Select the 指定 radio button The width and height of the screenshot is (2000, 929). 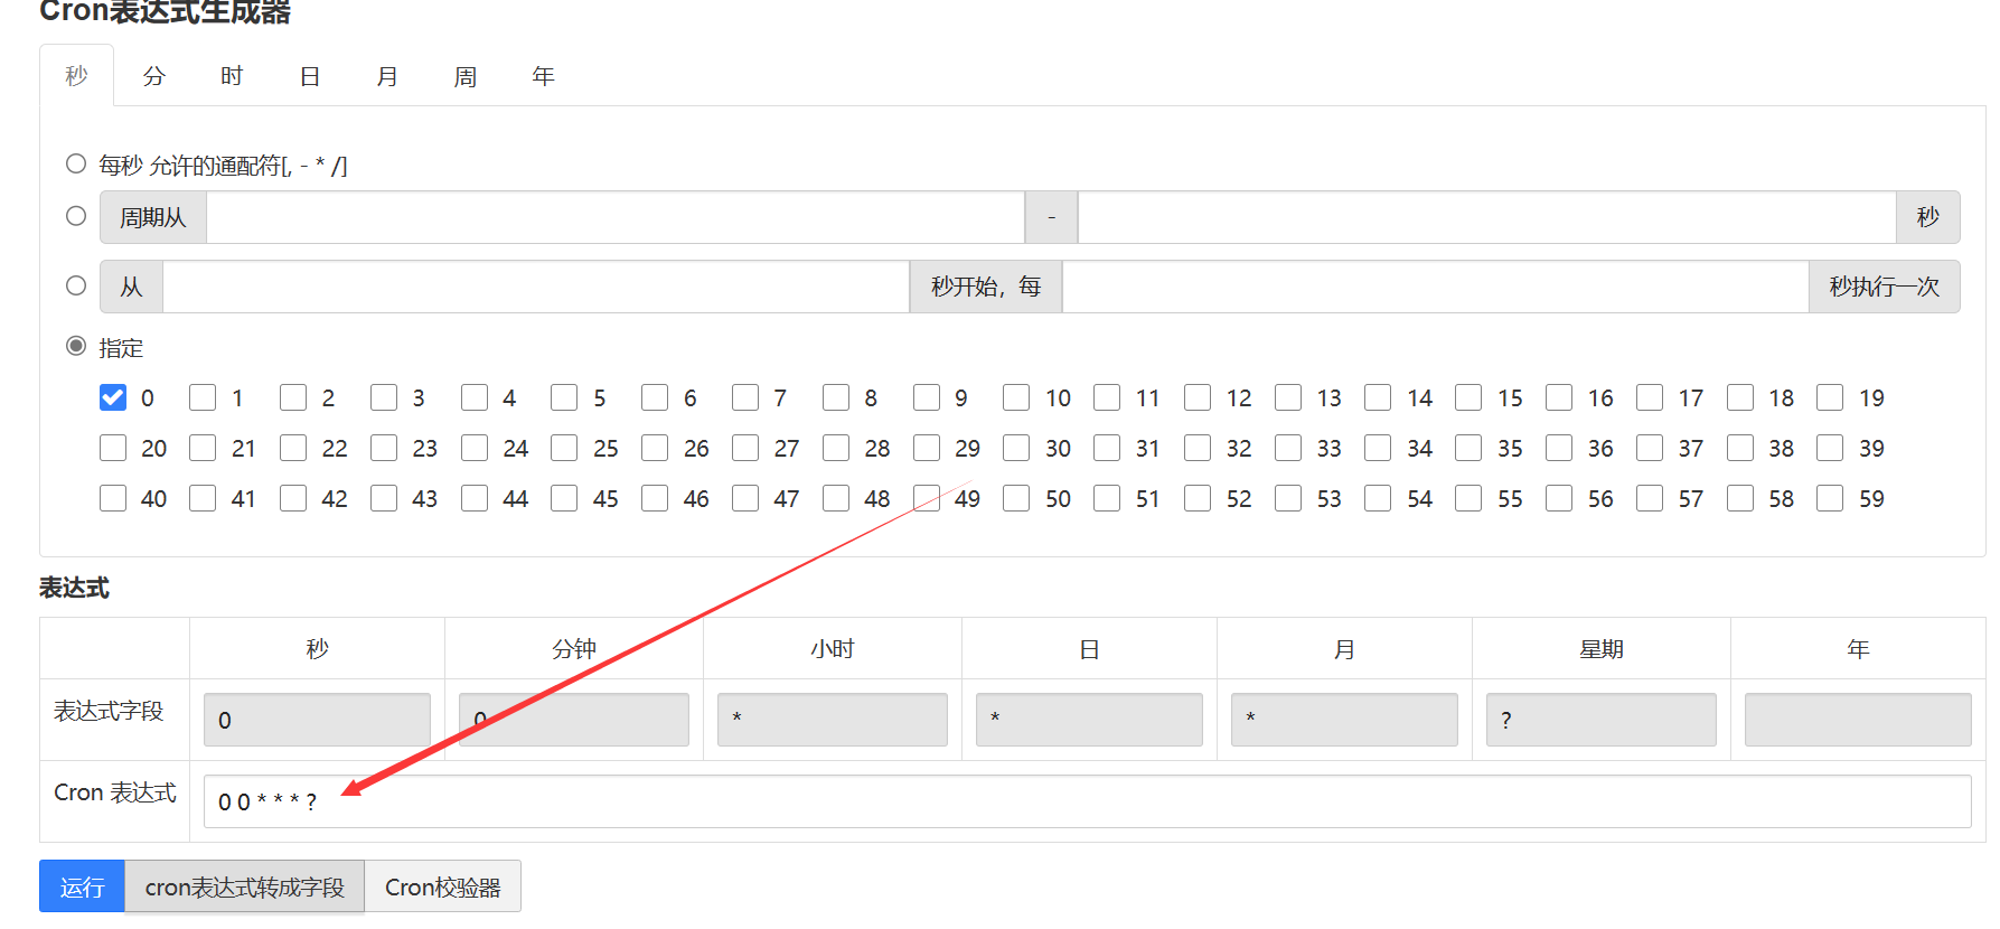76,346
